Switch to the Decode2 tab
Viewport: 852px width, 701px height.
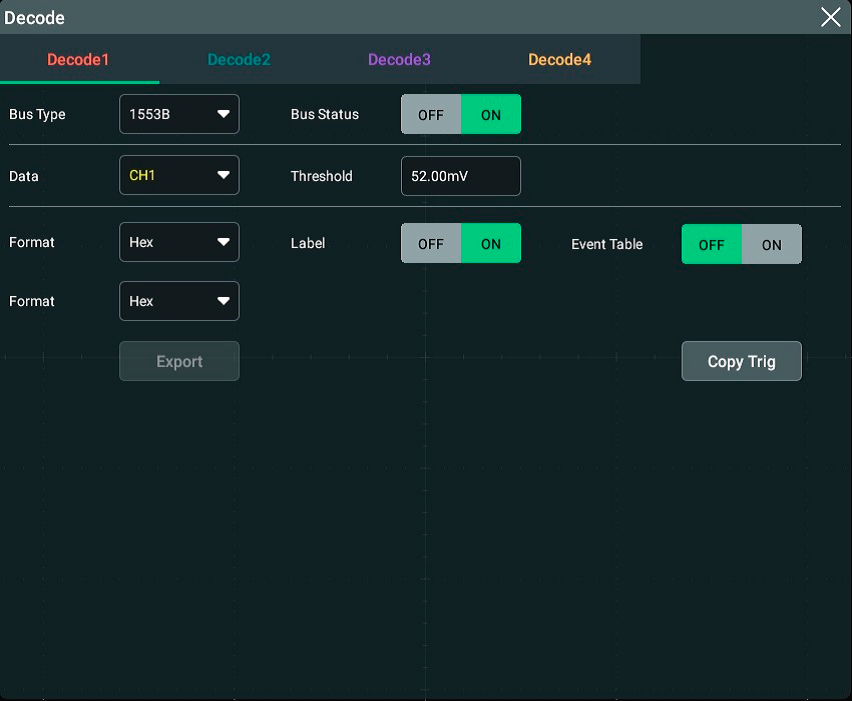tap(239, 60)
